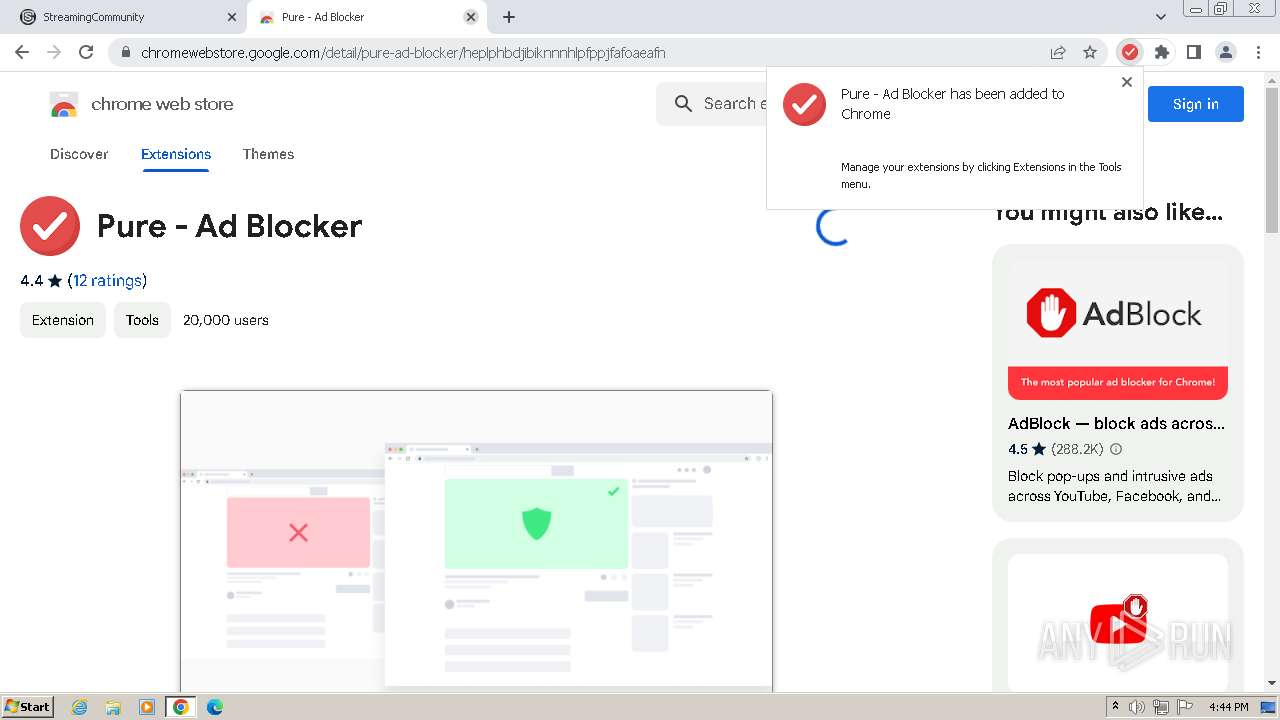Open the Discover section
This screenshot has height=720, width=1280.
pyautogui.click(x=79, y=154)
